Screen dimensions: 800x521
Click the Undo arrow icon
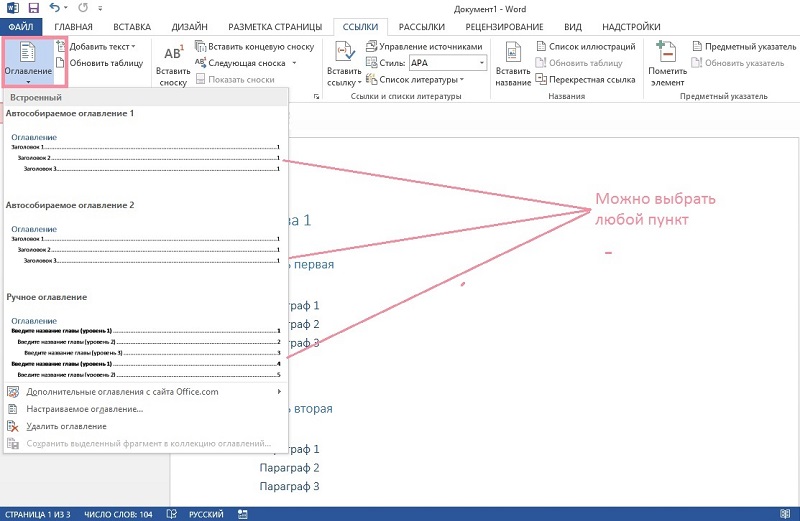tap(54, 8)
